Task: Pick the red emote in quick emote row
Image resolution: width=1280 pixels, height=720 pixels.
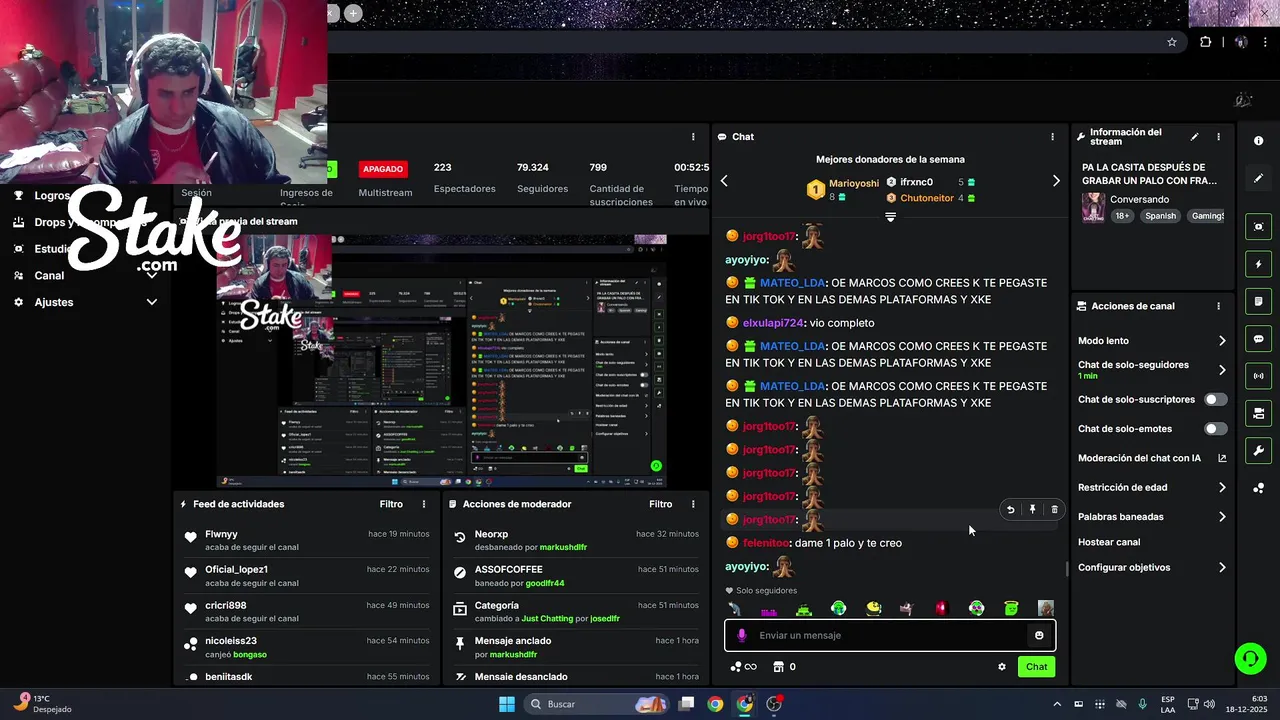Action: pyautogui.click(x=941, y=608)
